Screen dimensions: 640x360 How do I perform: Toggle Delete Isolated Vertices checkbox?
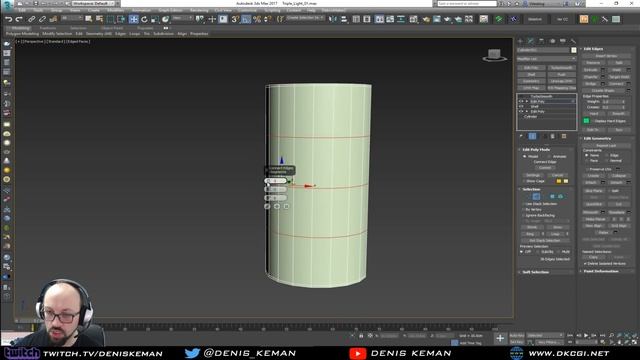585,264
